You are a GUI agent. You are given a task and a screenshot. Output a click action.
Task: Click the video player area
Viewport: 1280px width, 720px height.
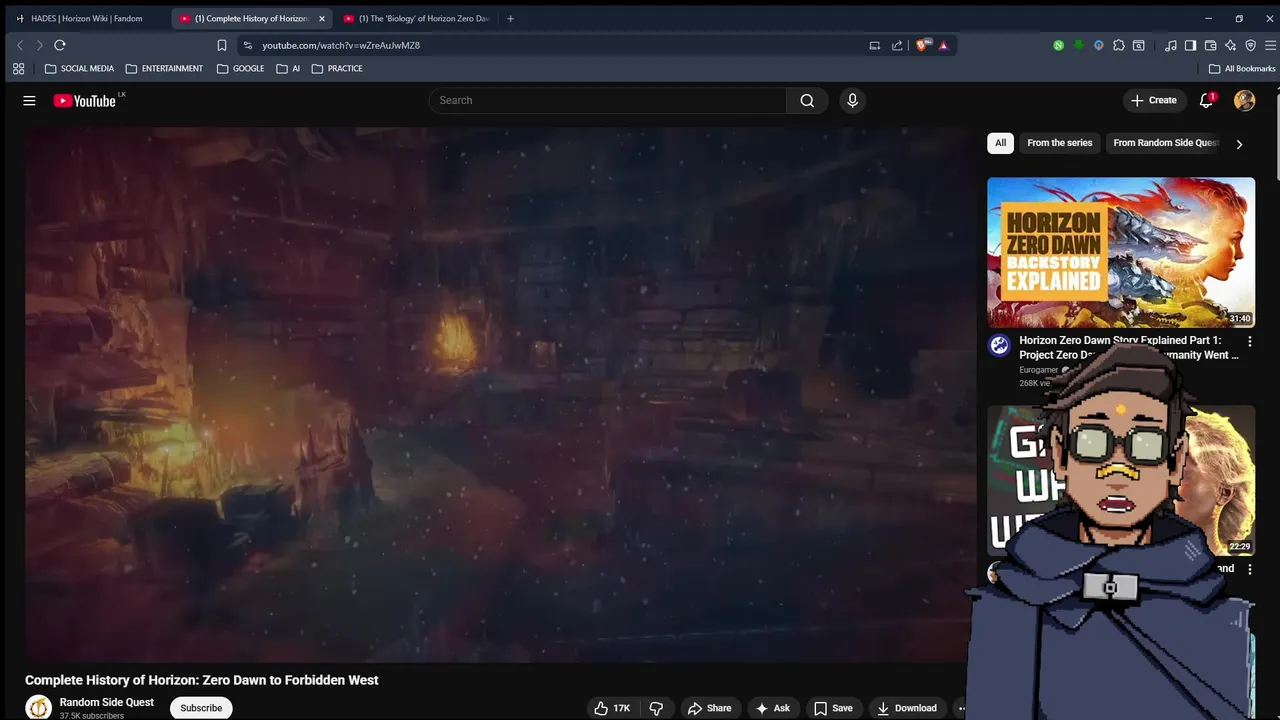coord(500,394)
